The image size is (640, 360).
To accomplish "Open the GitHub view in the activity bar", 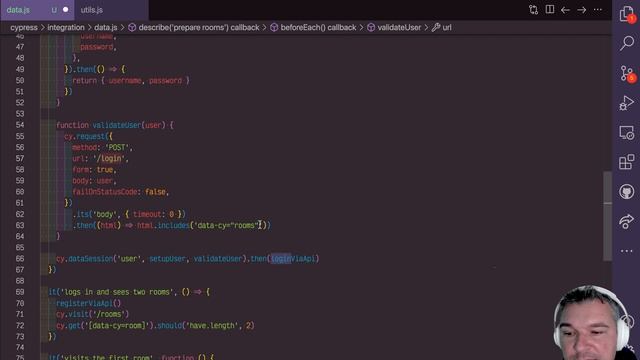I will click(627, 191).
